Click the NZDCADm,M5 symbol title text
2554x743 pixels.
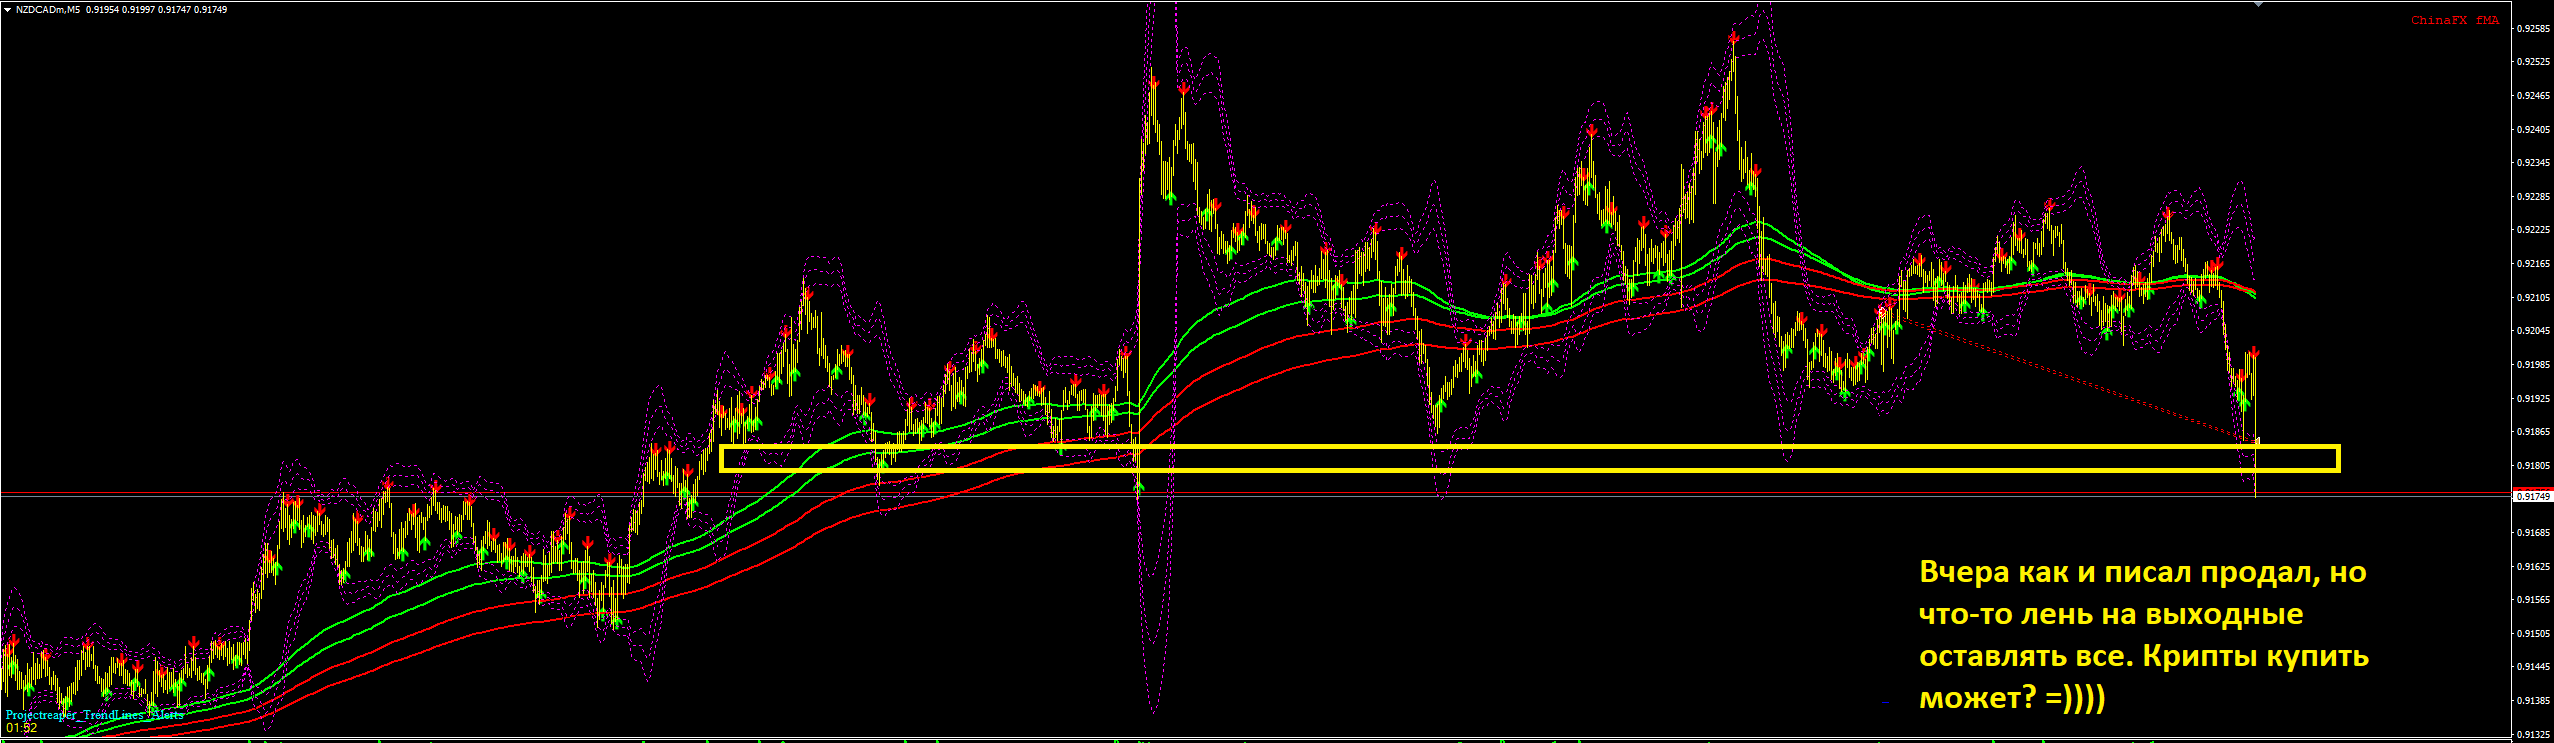click(48, 9)
